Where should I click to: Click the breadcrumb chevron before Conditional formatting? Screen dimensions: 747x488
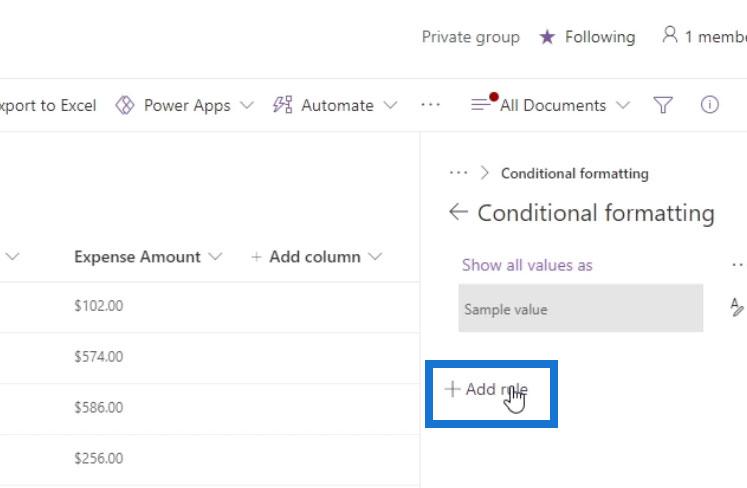(485, 173)
